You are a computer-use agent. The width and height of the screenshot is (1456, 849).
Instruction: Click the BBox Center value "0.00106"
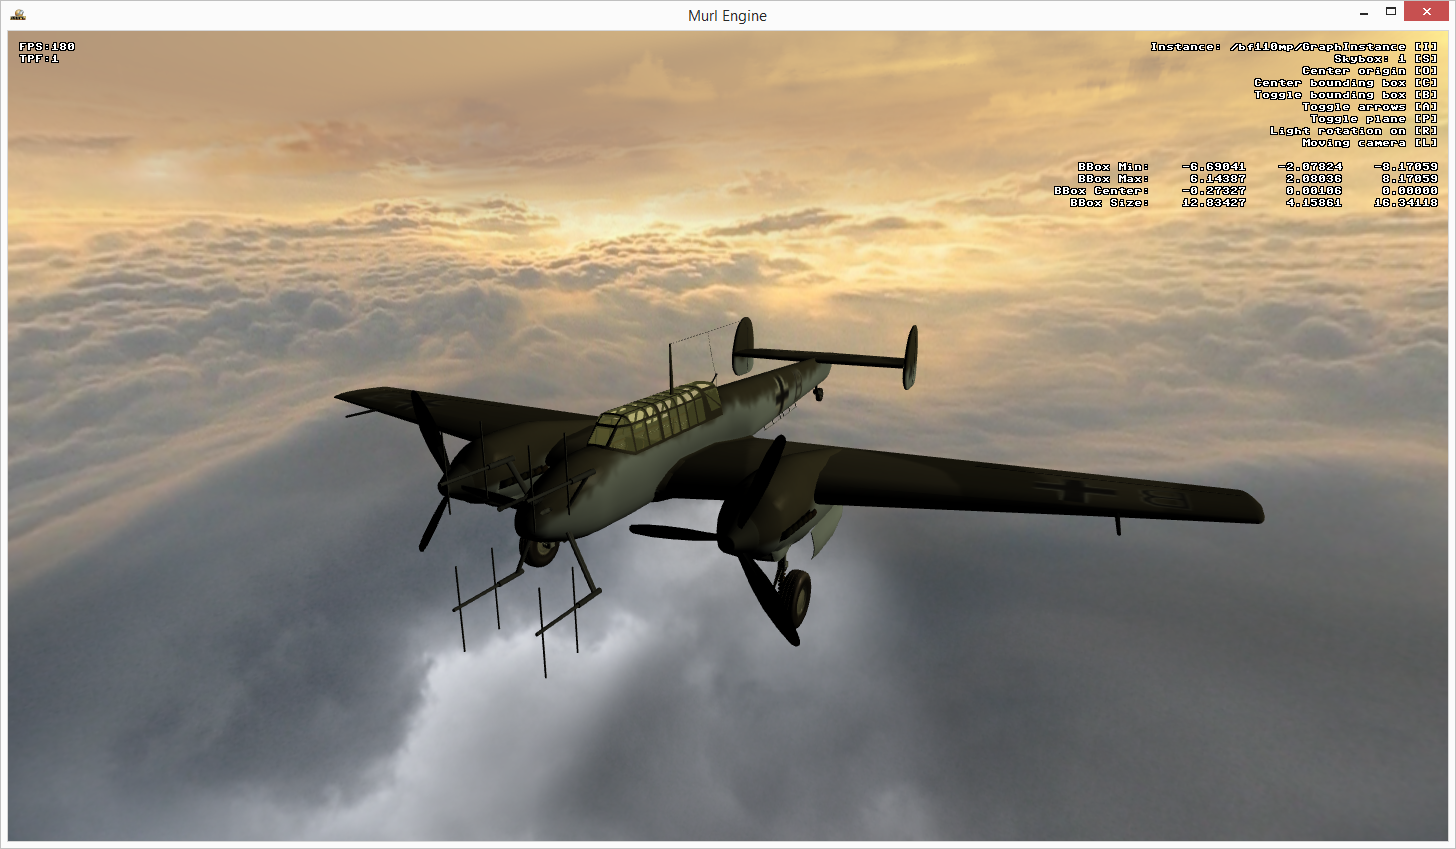point(1314,191)
